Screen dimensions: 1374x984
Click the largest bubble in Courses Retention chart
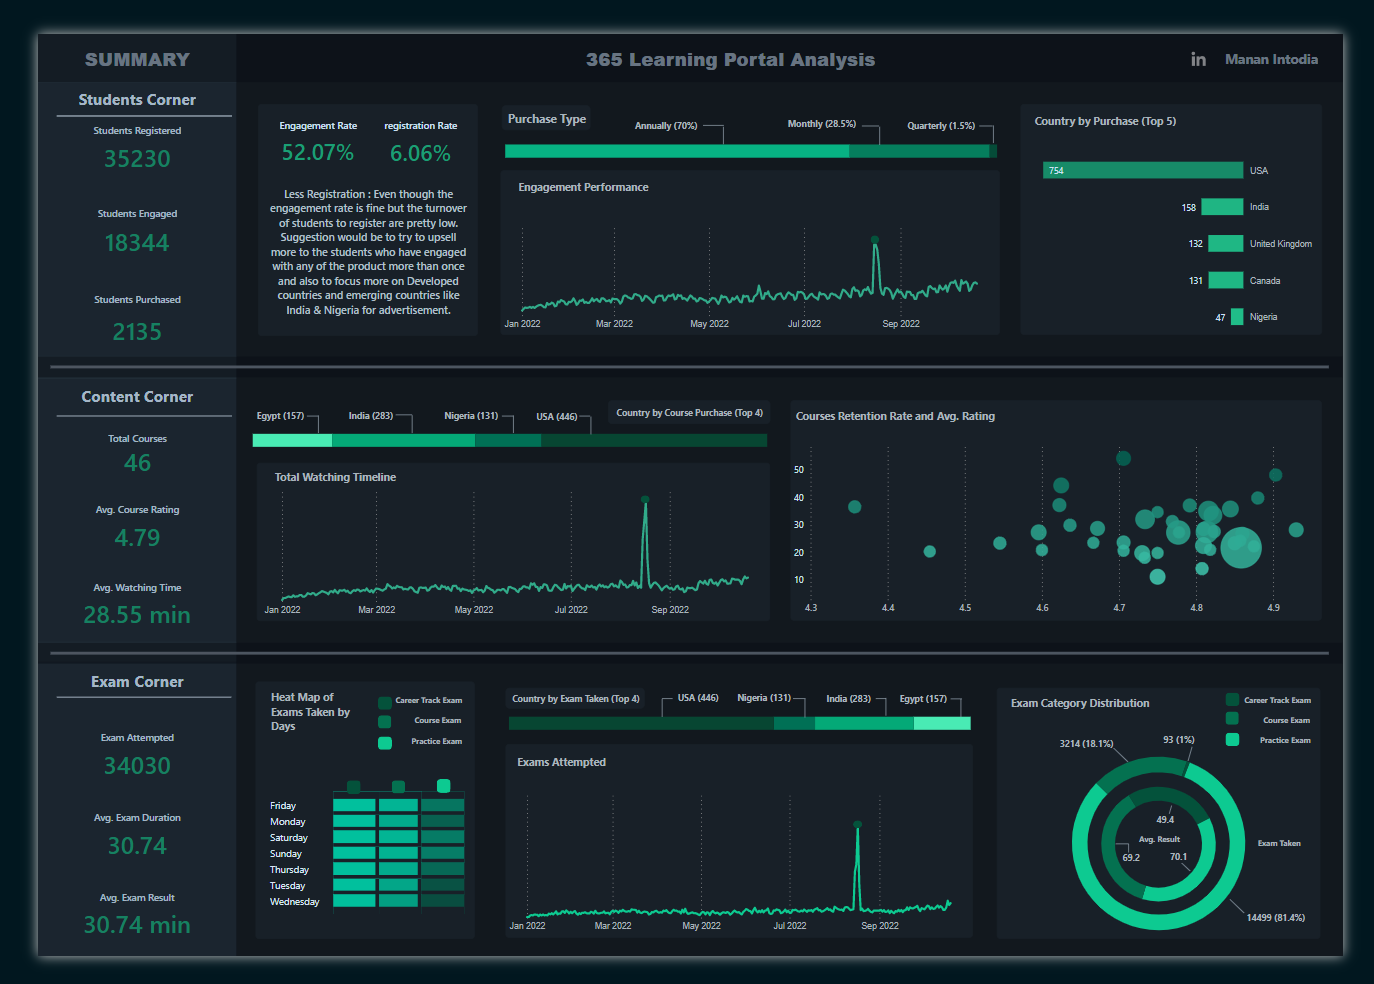click(x=1241, y=547)
